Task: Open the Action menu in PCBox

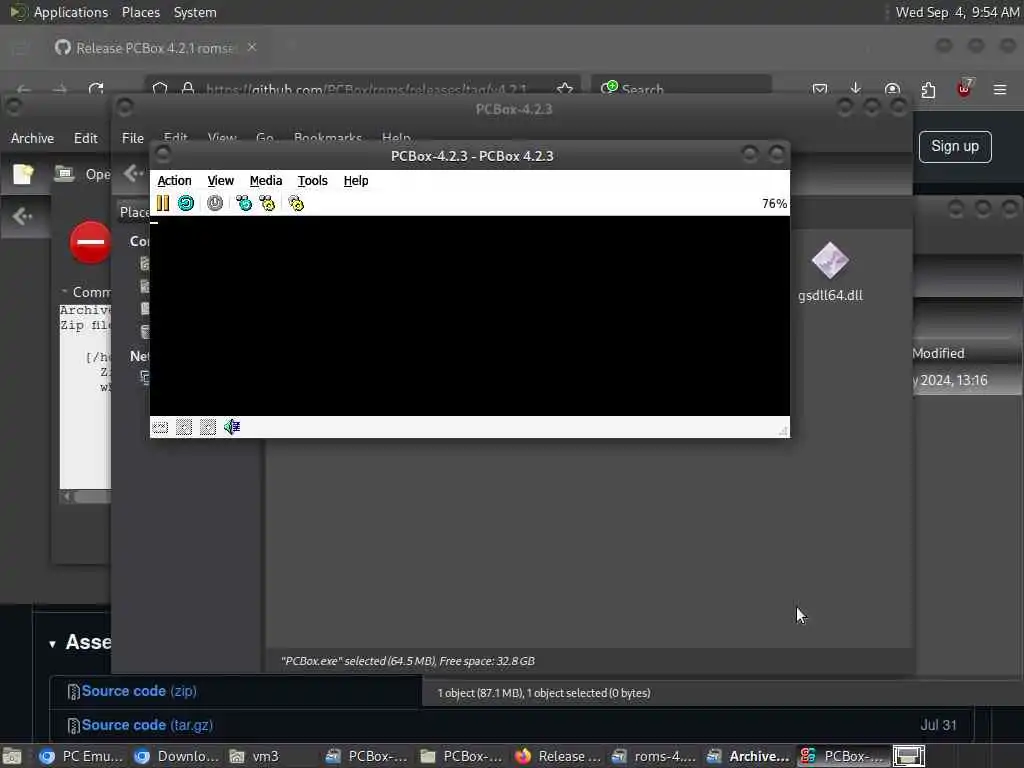Action: tap(174, 181)
